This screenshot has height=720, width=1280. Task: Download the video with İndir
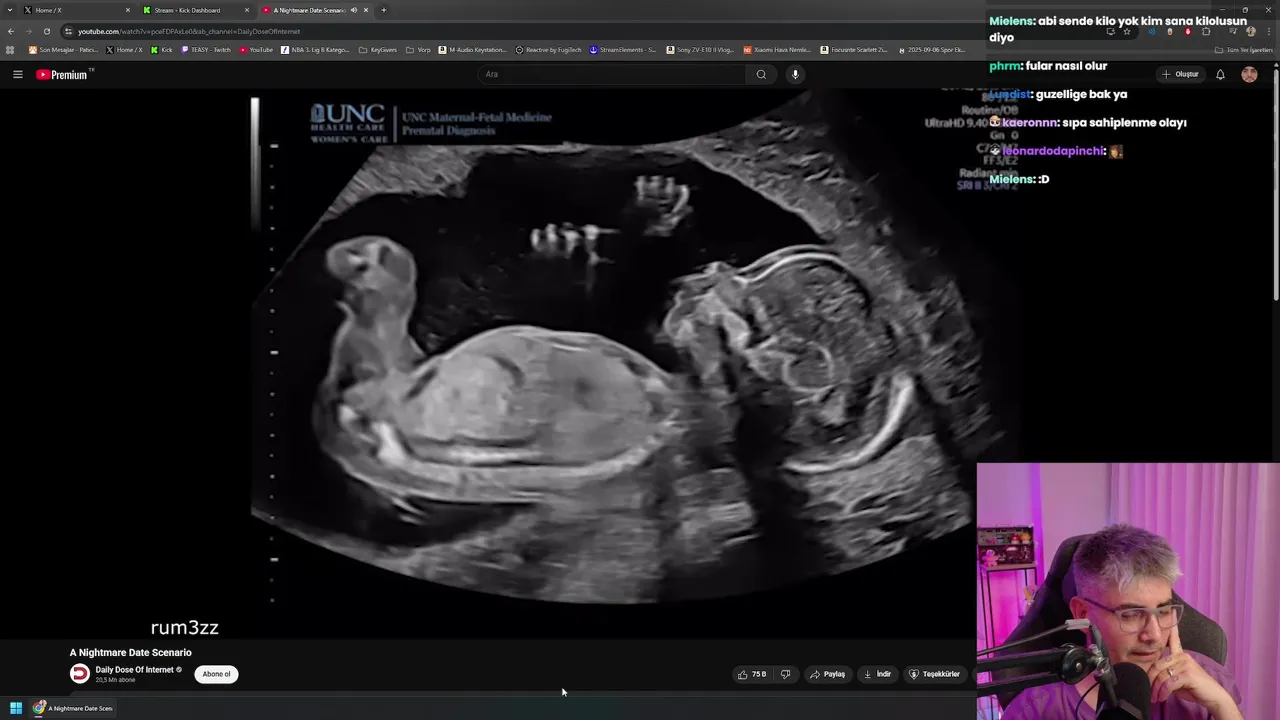pyautogui.click(x=877, y=674)
